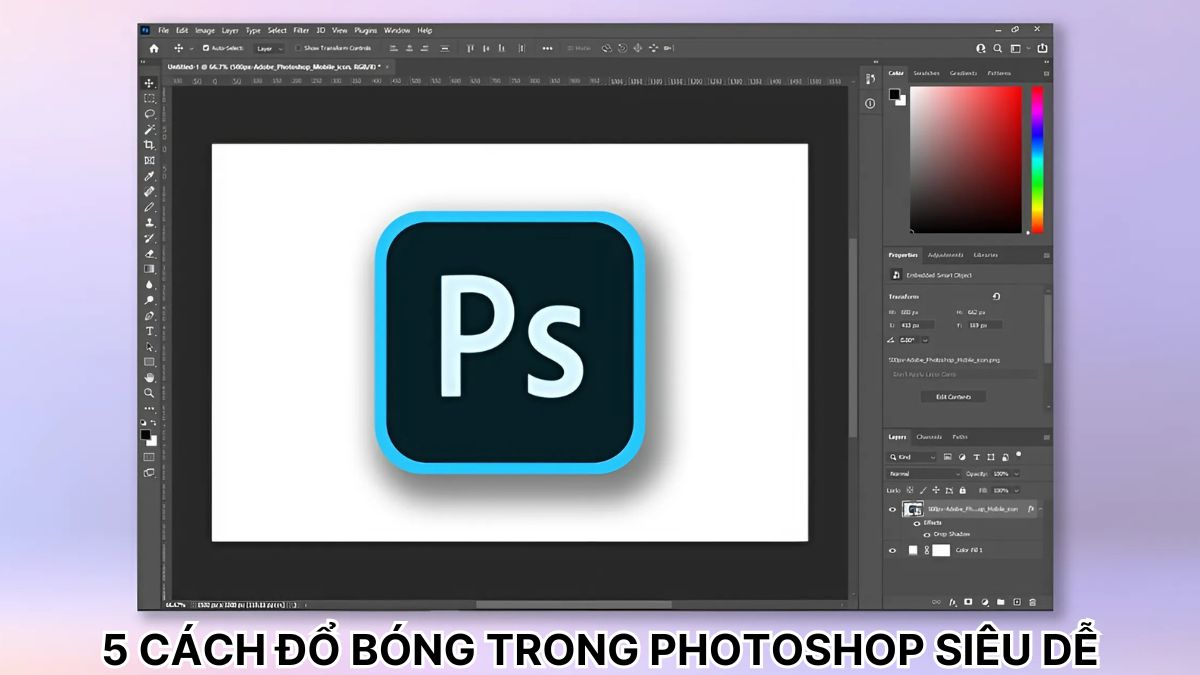Toggle the layer filter on/off switch

[x=1018, y=455]
